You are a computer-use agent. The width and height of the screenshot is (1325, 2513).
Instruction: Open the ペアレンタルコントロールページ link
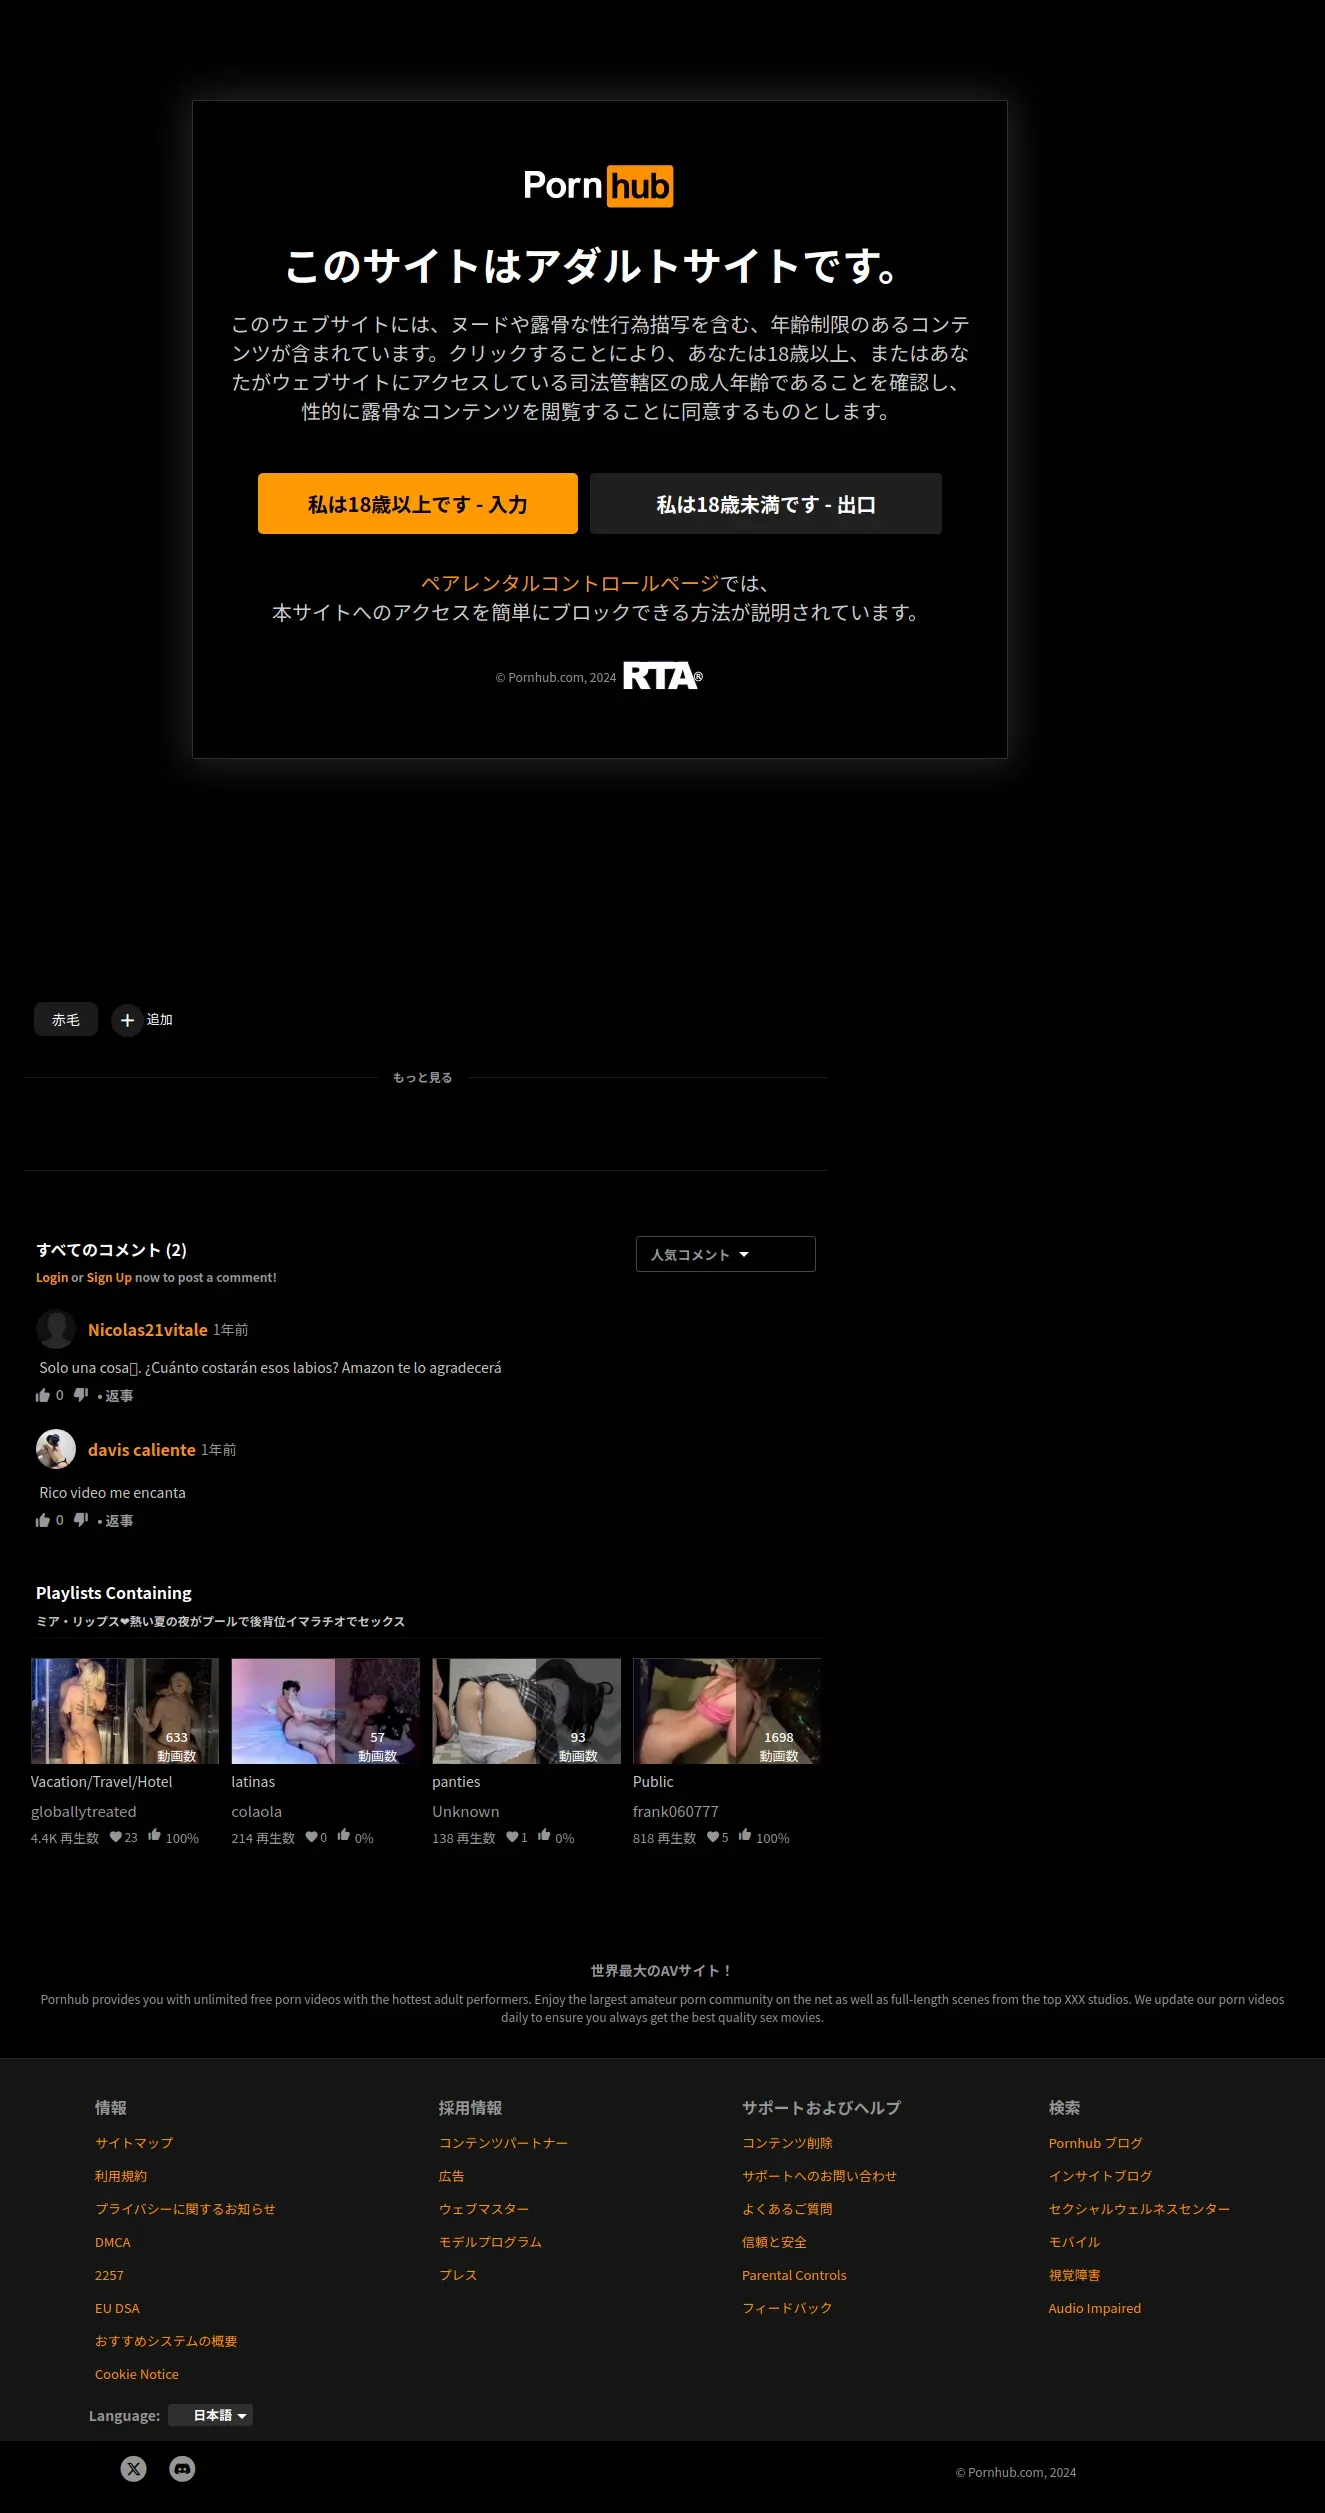pos(570,583)
